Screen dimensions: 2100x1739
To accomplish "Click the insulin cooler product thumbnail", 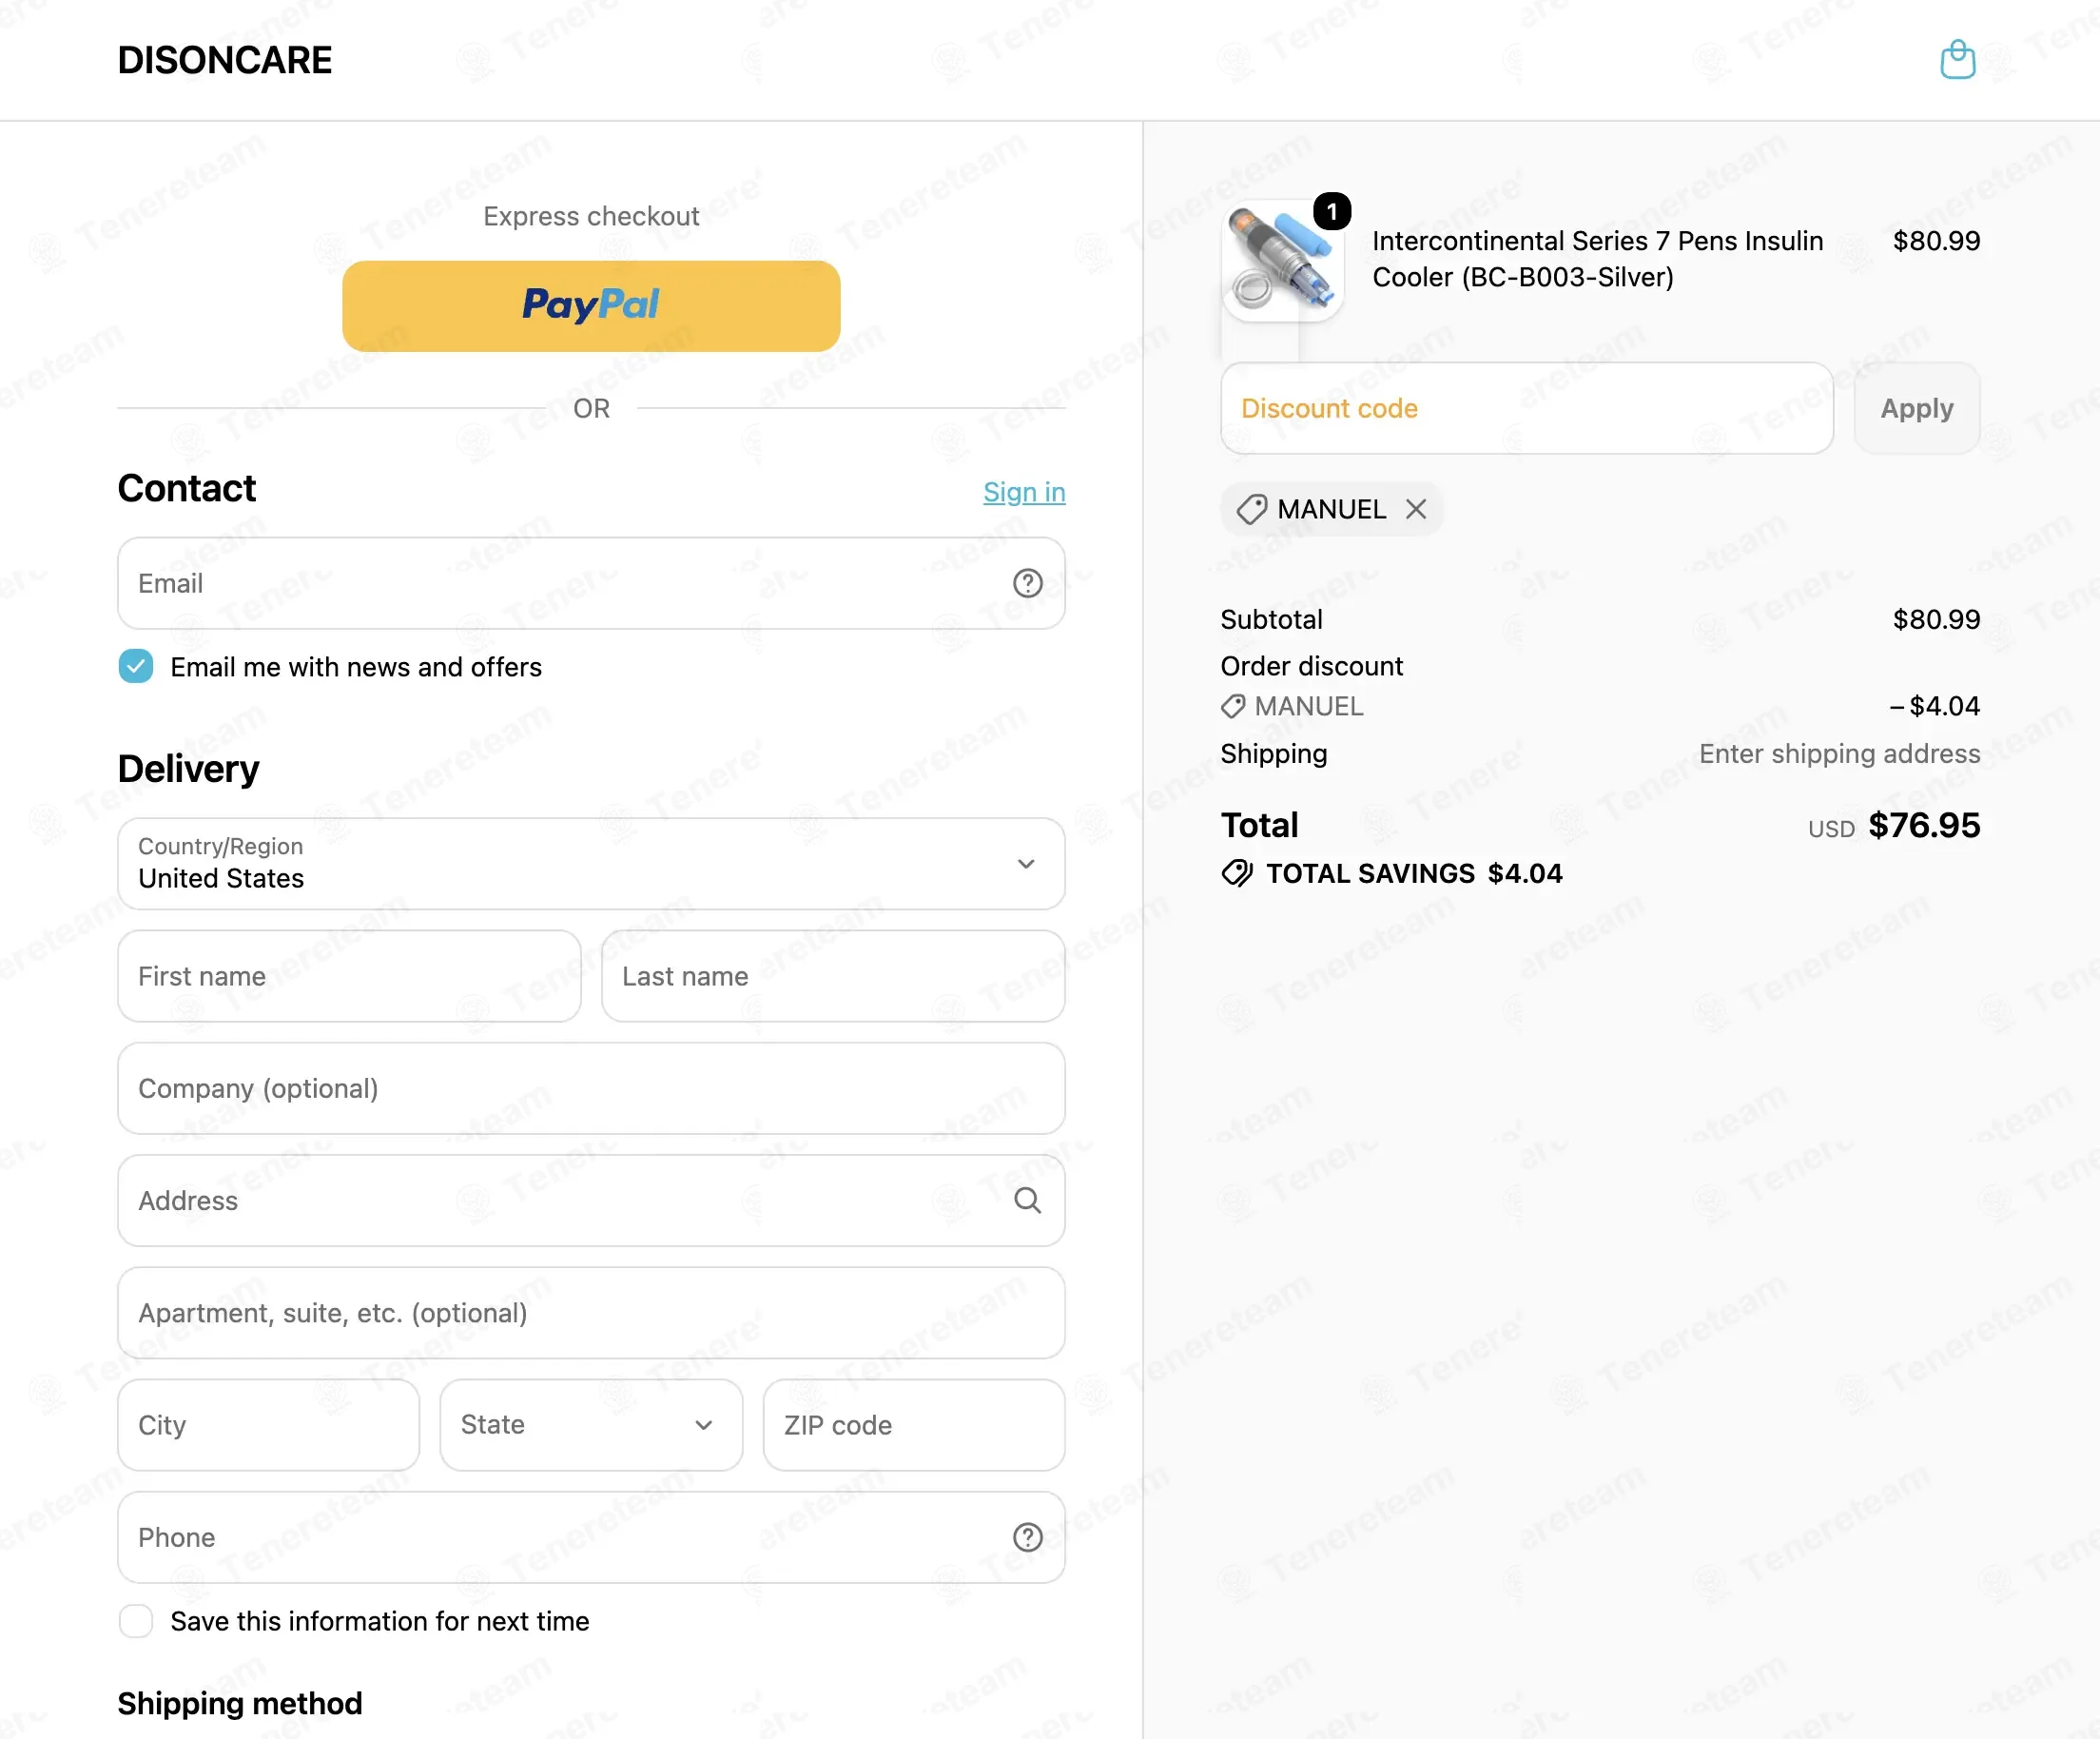I will coord(1282,261).
